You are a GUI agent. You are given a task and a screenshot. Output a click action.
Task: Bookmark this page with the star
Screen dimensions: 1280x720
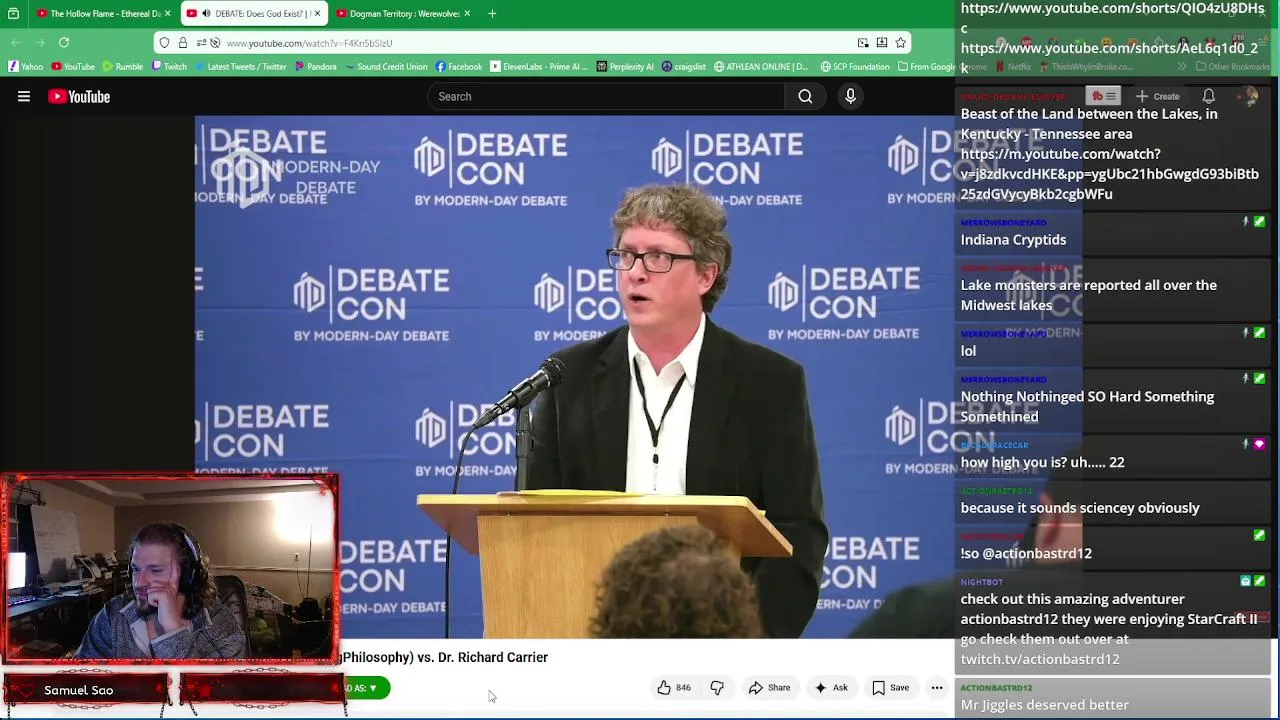point(900,43)
